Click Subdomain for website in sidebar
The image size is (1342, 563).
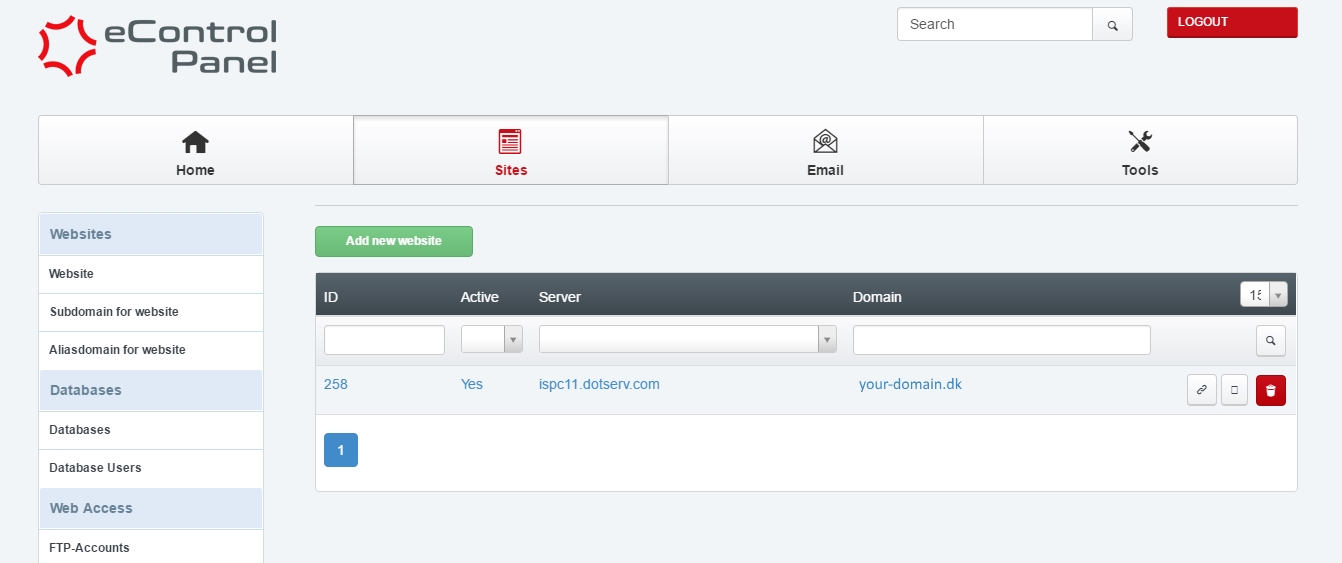click(114, 312)
